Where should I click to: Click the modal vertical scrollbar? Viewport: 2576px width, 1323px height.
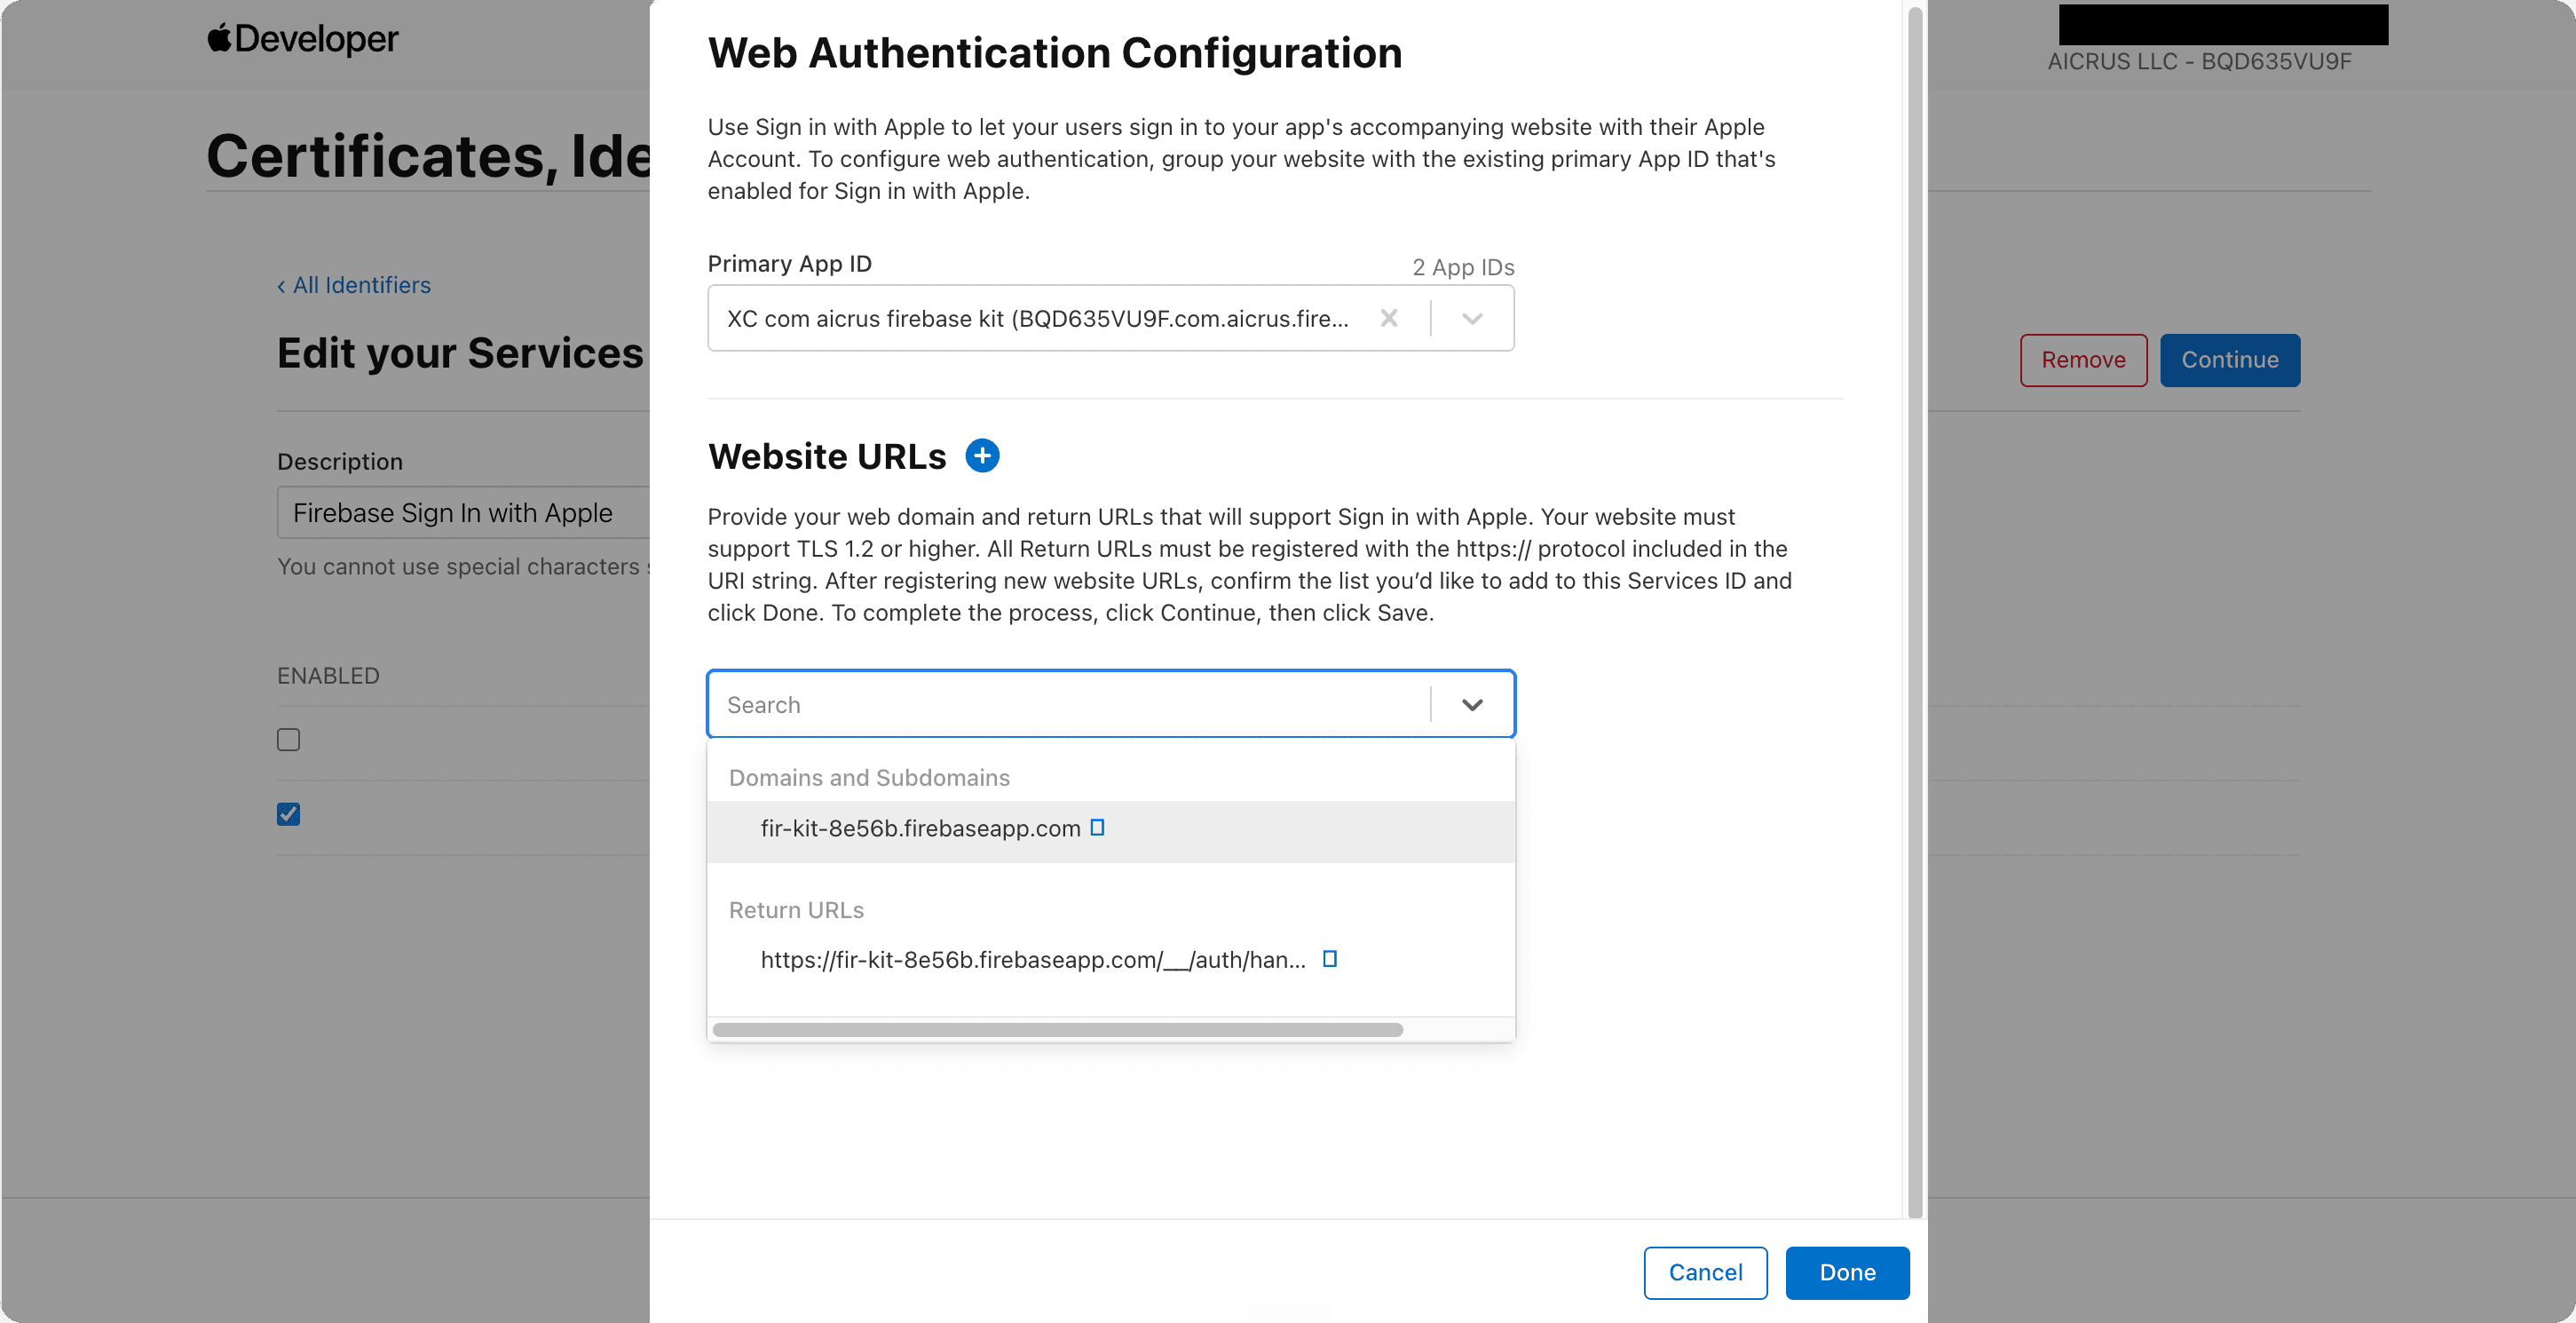(1915, 612)
